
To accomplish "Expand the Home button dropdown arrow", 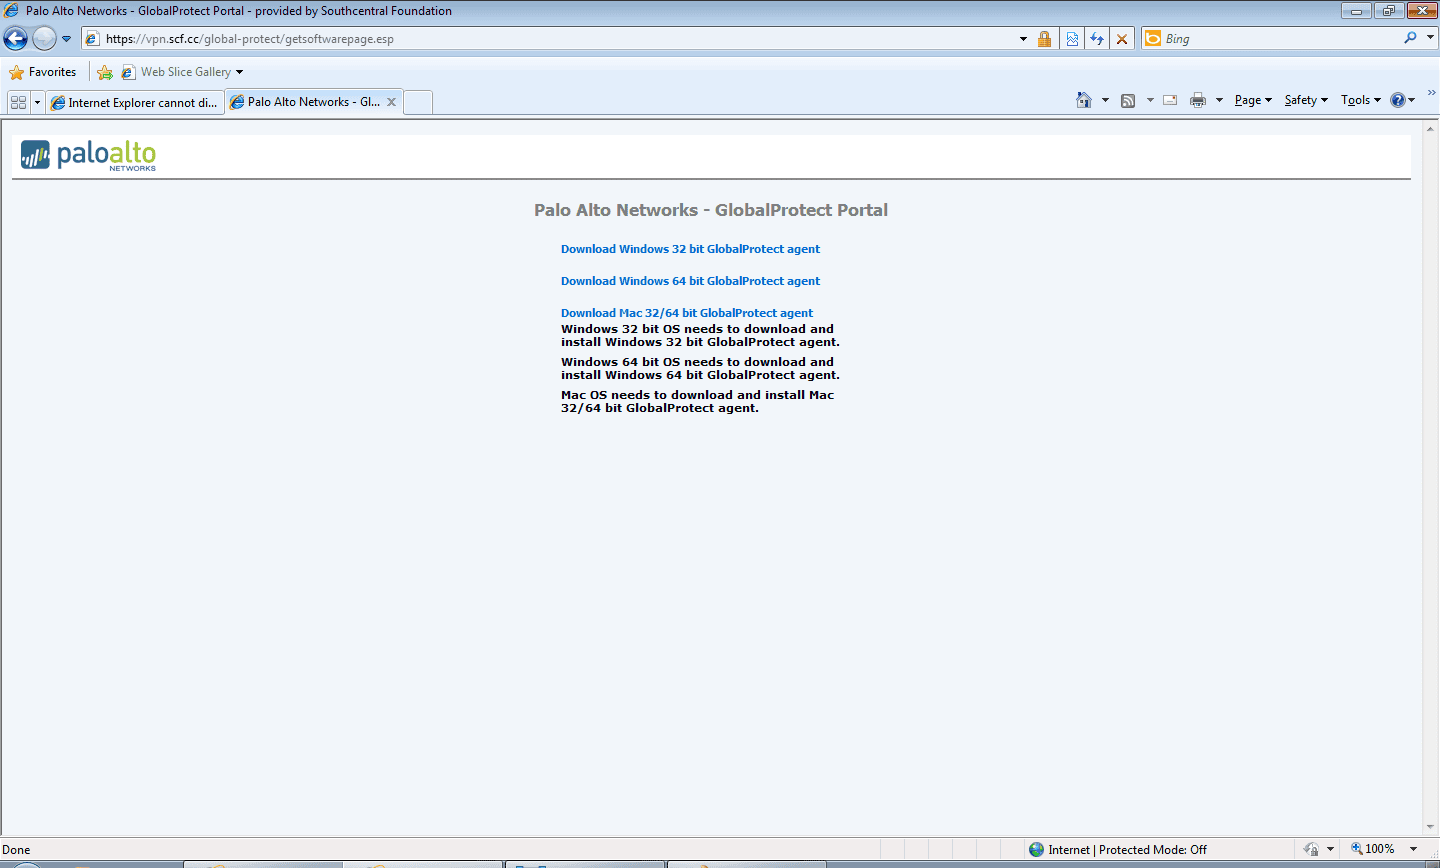I will click(1105, 100).
